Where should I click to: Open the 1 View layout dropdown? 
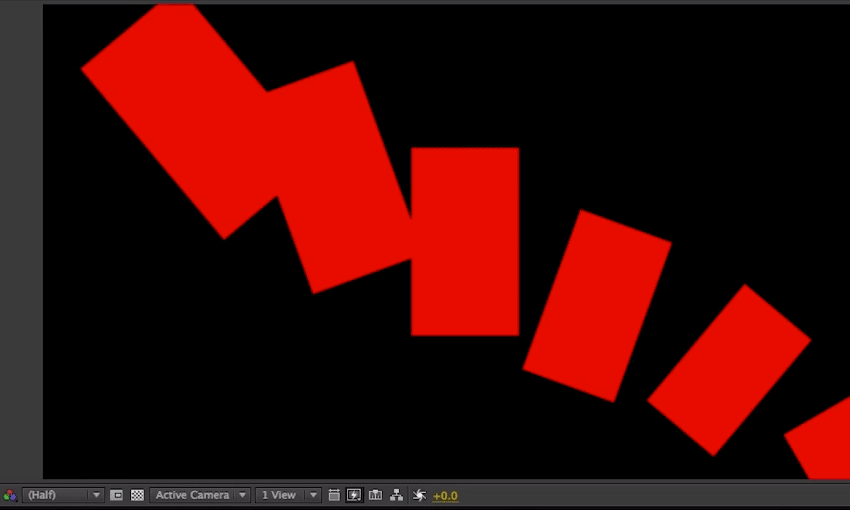click(288, 495)
